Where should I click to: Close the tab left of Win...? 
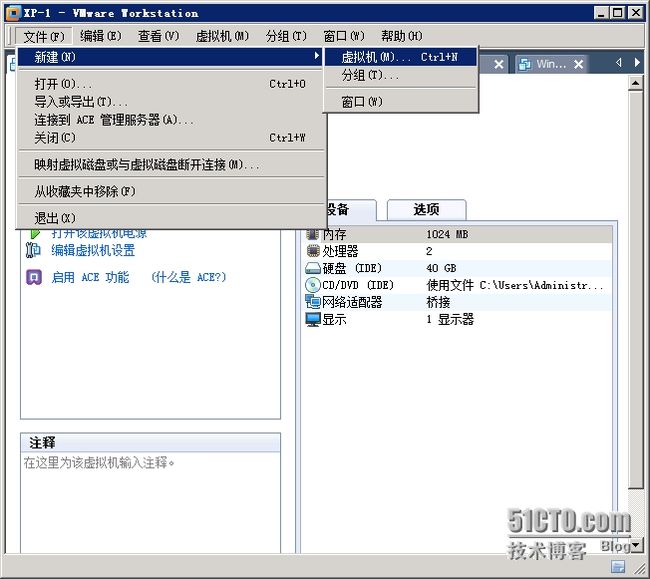[x=499, y=64]
